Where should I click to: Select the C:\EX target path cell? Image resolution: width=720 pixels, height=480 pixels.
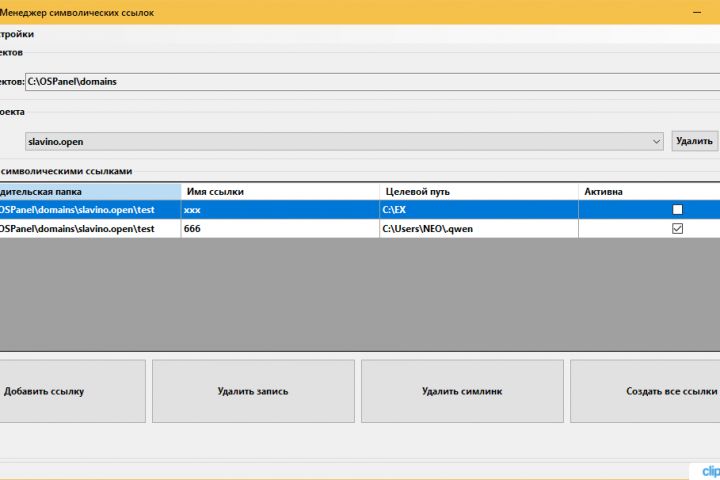pos(479,209)
